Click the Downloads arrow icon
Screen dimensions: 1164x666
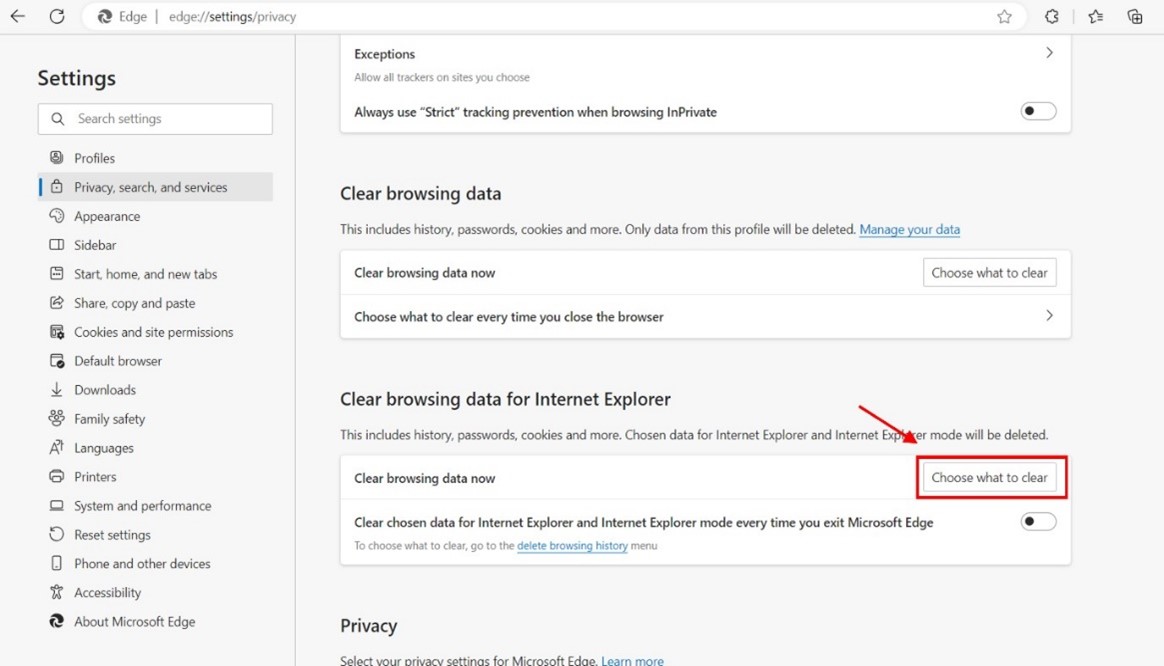pyautogui.click(x=56, y=390)
